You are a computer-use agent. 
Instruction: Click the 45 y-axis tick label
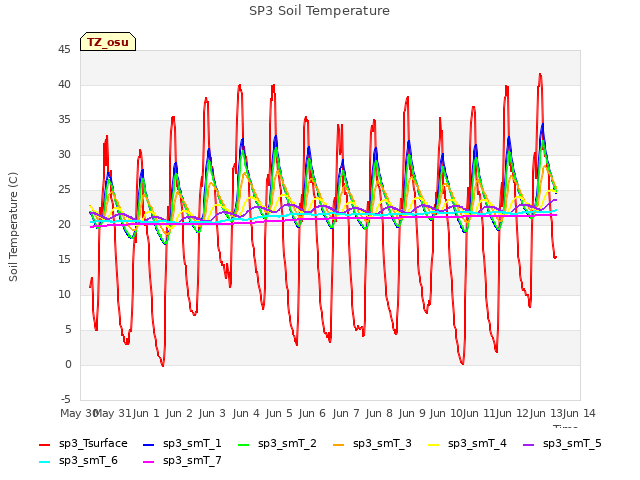[x=64, y=50]
